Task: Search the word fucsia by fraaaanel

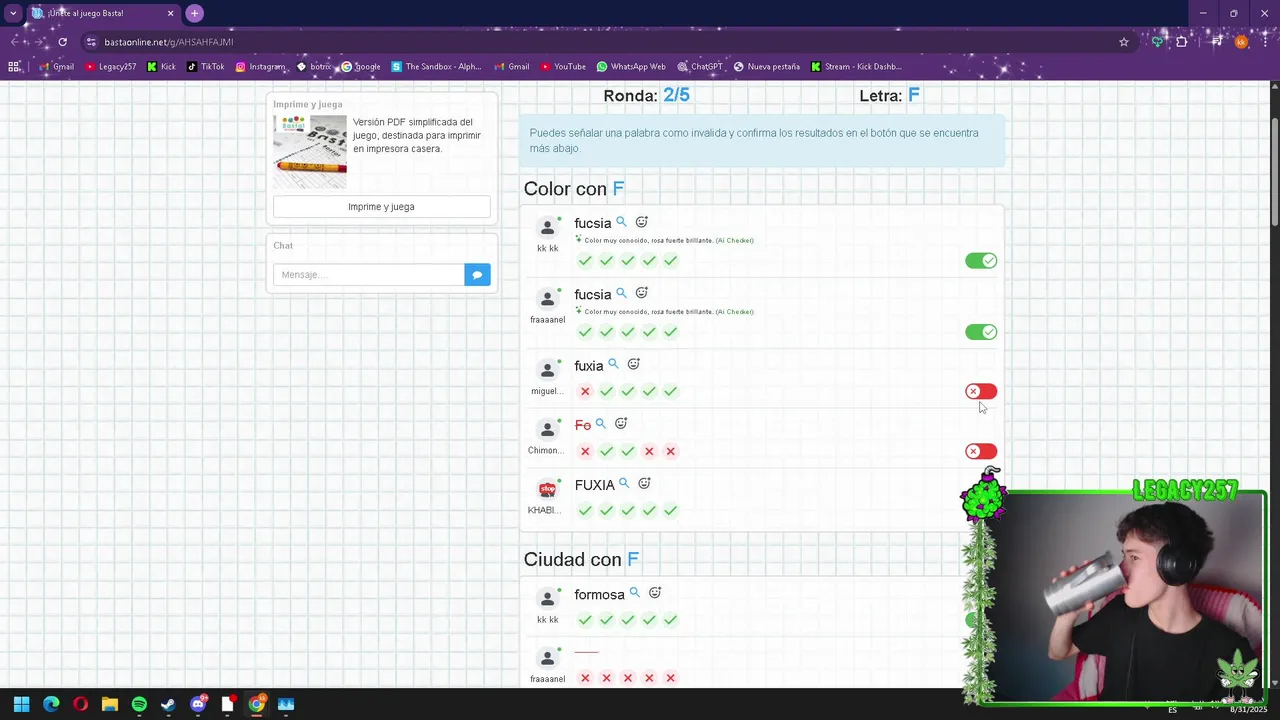Action: point(621,293)
